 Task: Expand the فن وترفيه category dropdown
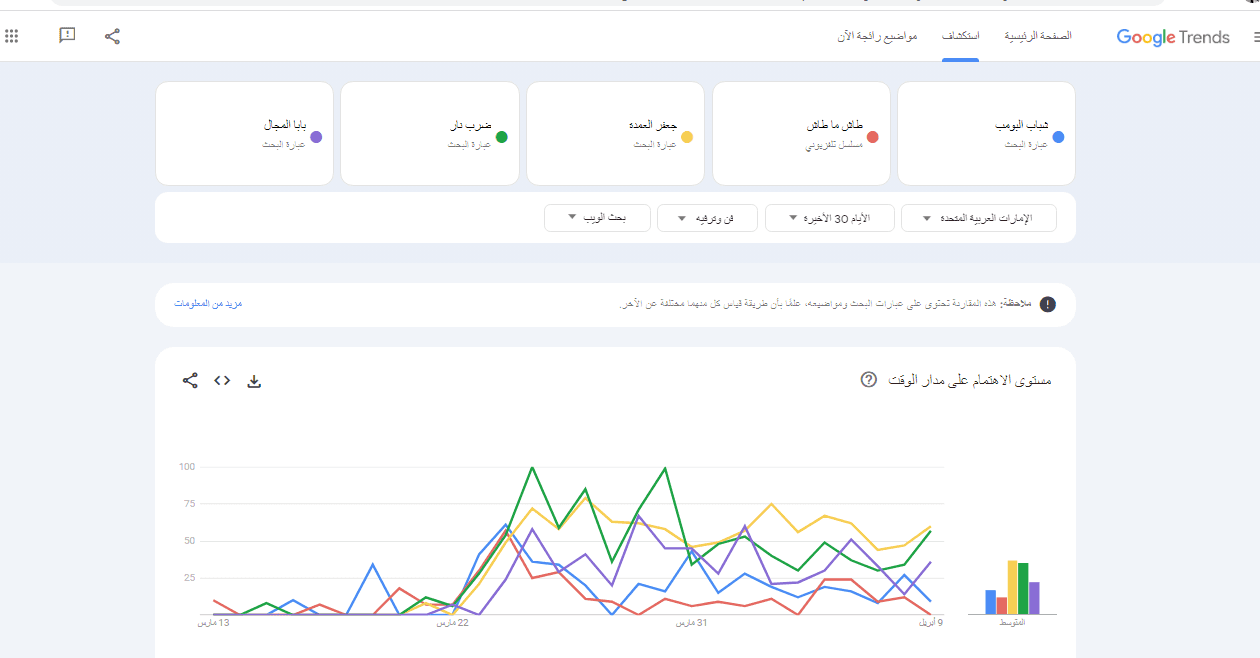(706, 218)
